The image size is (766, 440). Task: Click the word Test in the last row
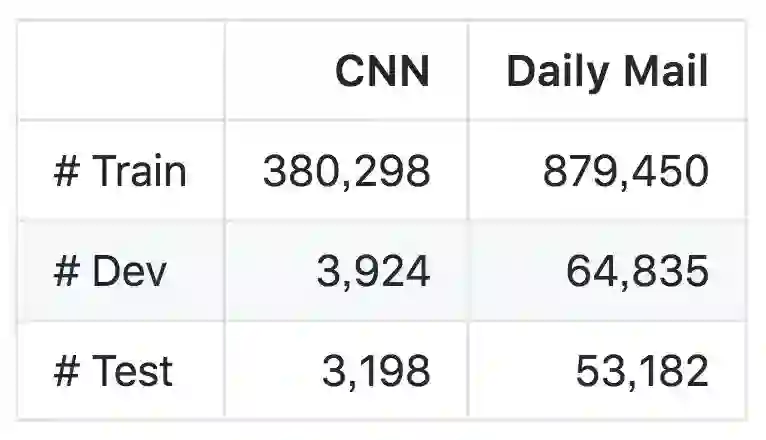pos(132,371)
